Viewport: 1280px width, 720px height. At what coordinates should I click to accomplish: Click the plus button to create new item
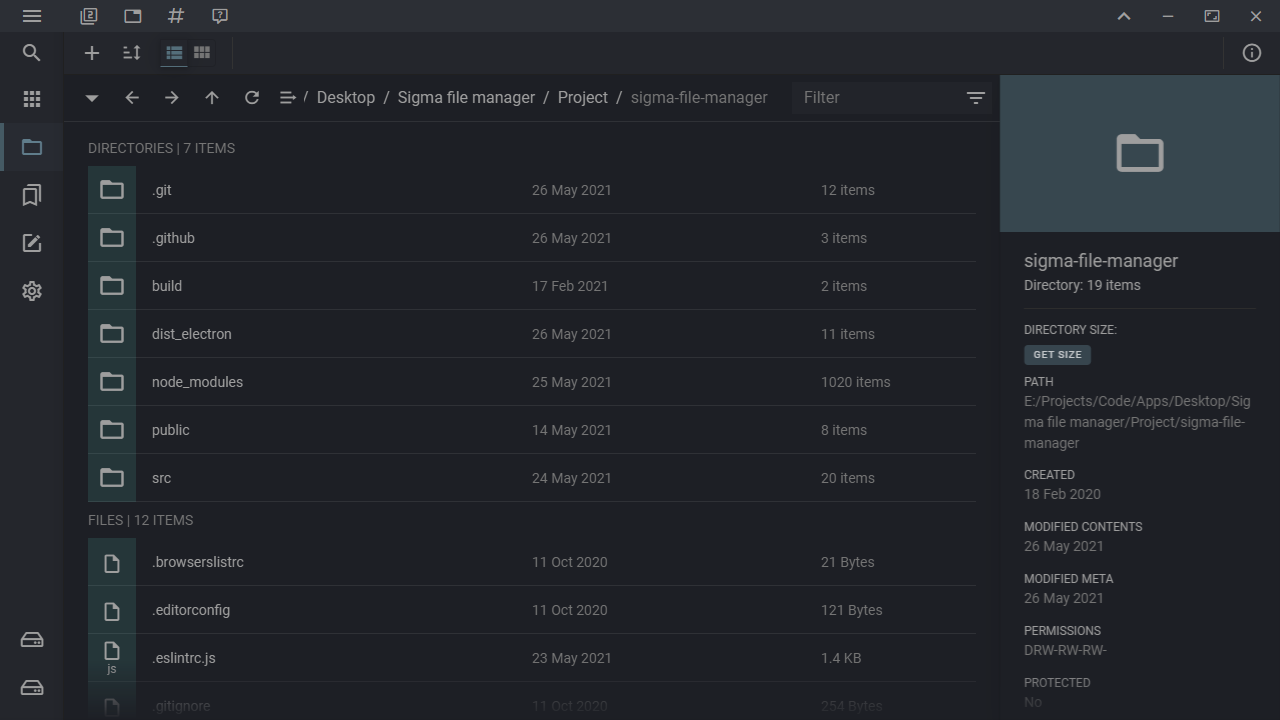point(92,53)
